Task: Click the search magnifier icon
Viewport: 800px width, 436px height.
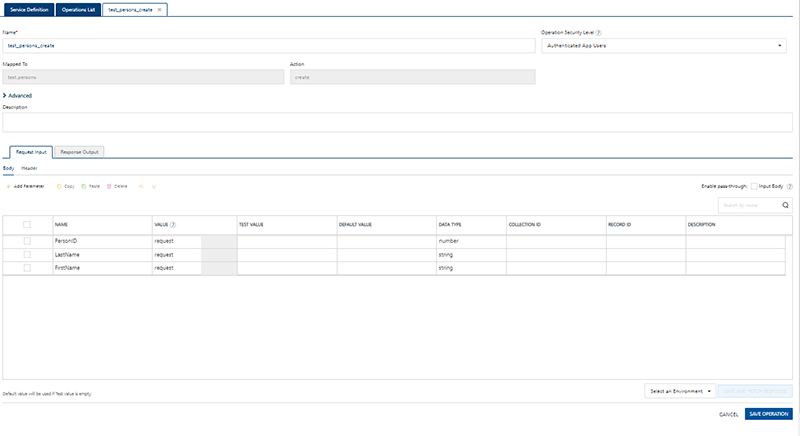Action: point(785,205)
